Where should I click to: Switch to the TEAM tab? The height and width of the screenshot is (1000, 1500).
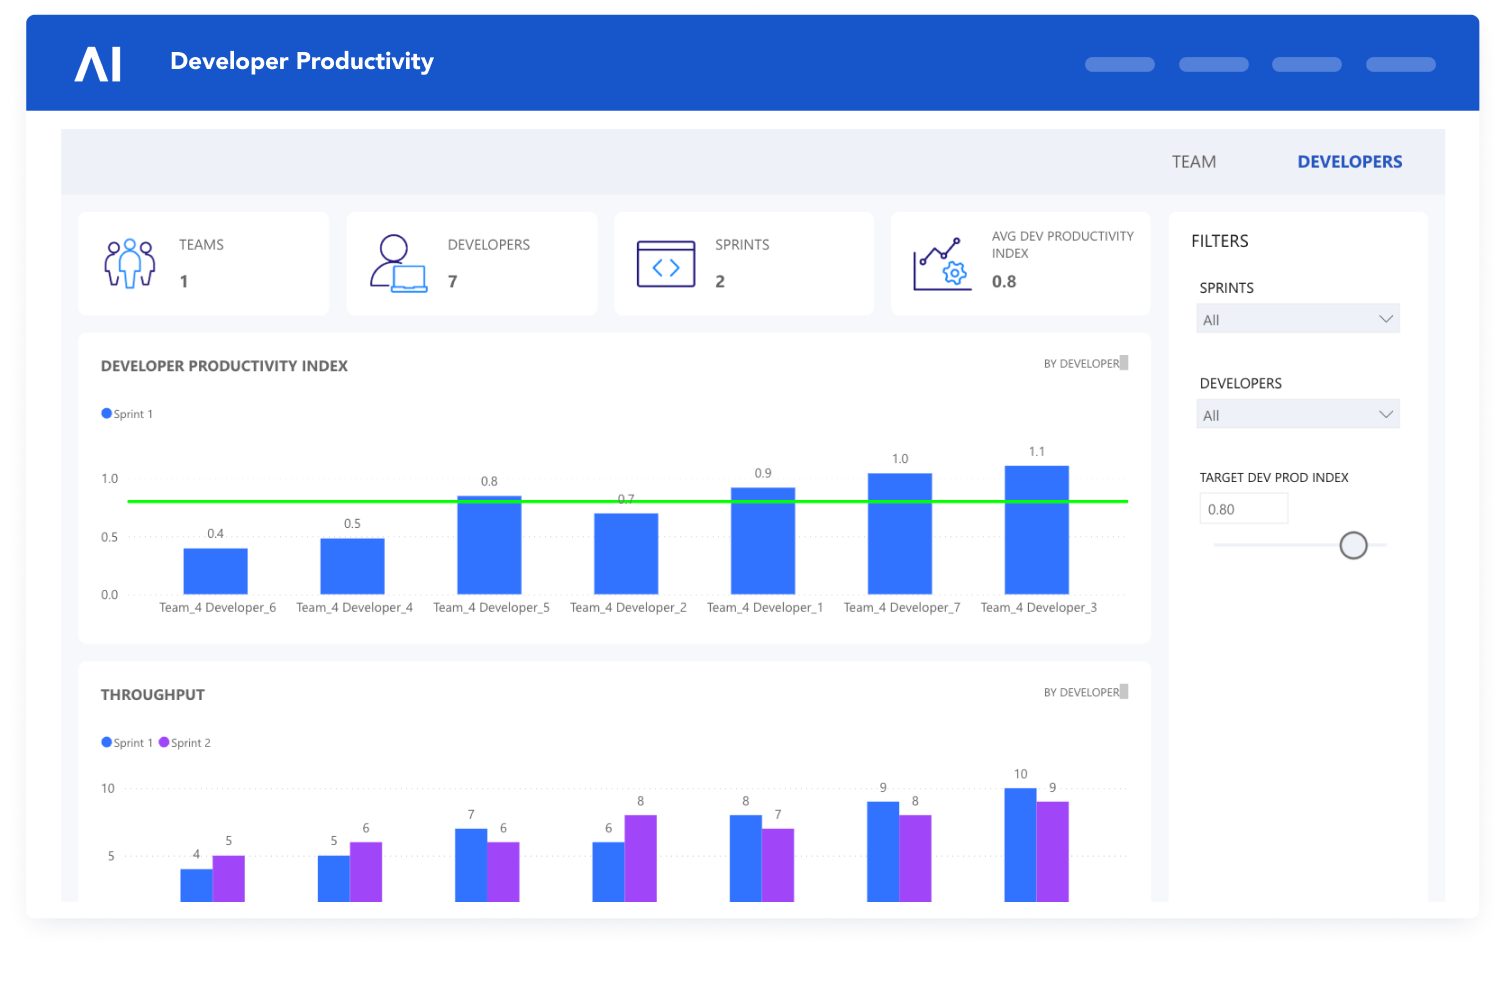point(1194,162)
